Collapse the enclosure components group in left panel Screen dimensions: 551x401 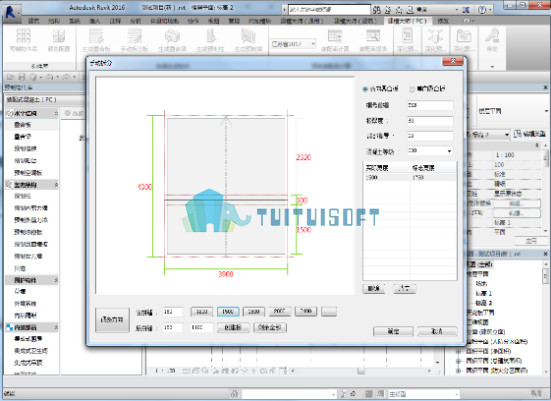point(56,280)
